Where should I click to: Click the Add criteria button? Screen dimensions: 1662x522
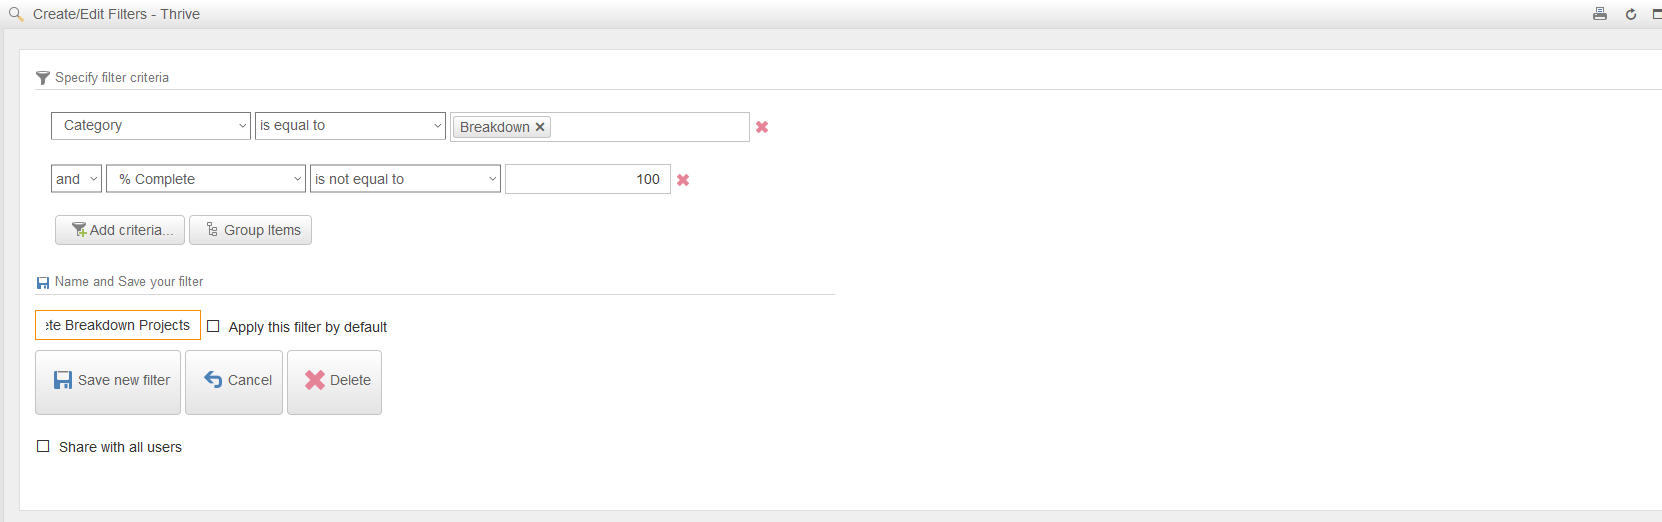(x=120, y=230)
